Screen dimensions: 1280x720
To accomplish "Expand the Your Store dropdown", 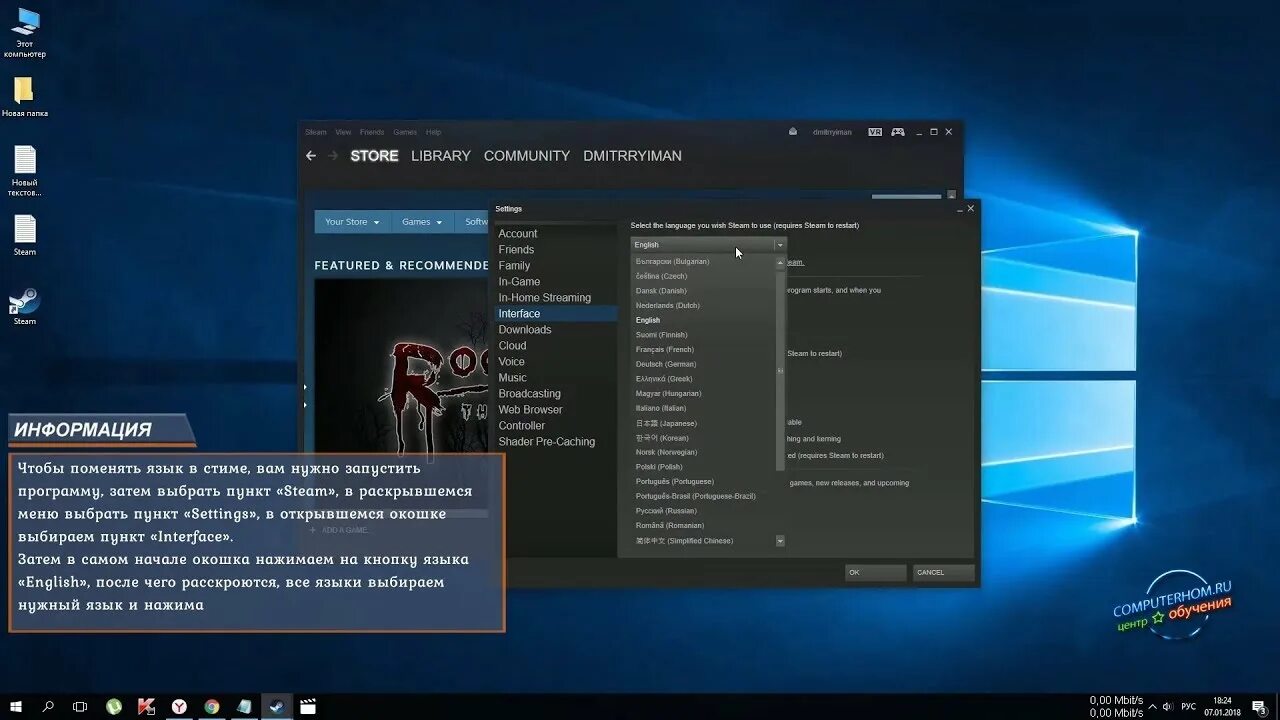I will [x=352, y=222].
